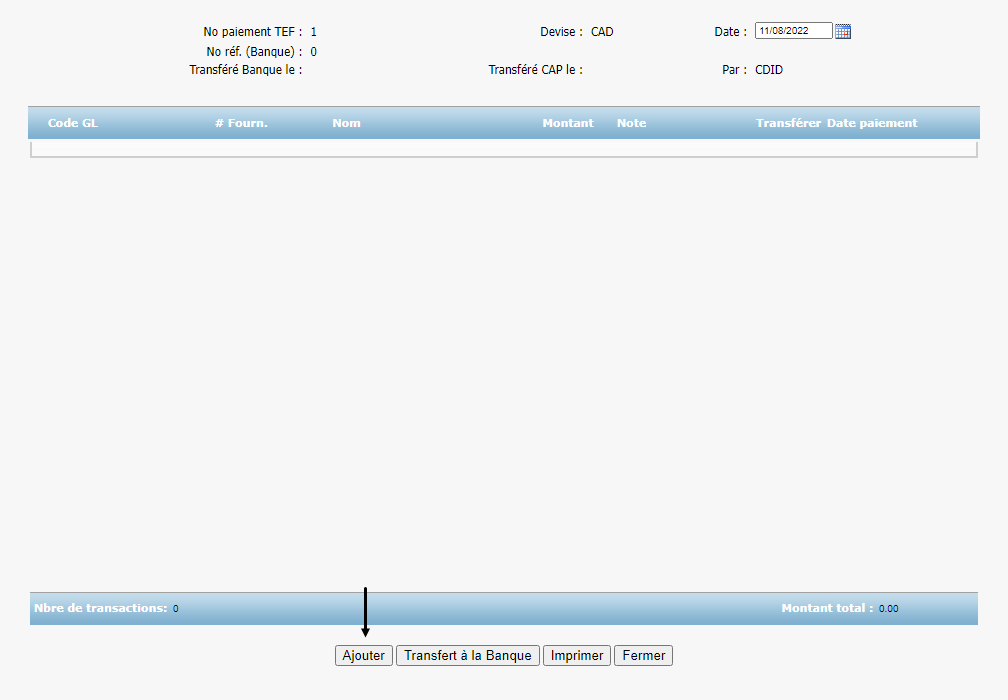This screenshot has height=700, width=1008.
Task: Click Transfert à la Banque button
Action: (468, 656)
